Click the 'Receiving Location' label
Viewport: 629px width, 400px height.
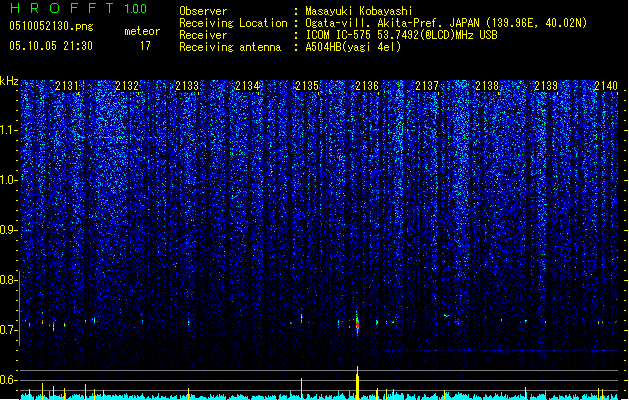(233, 23)
